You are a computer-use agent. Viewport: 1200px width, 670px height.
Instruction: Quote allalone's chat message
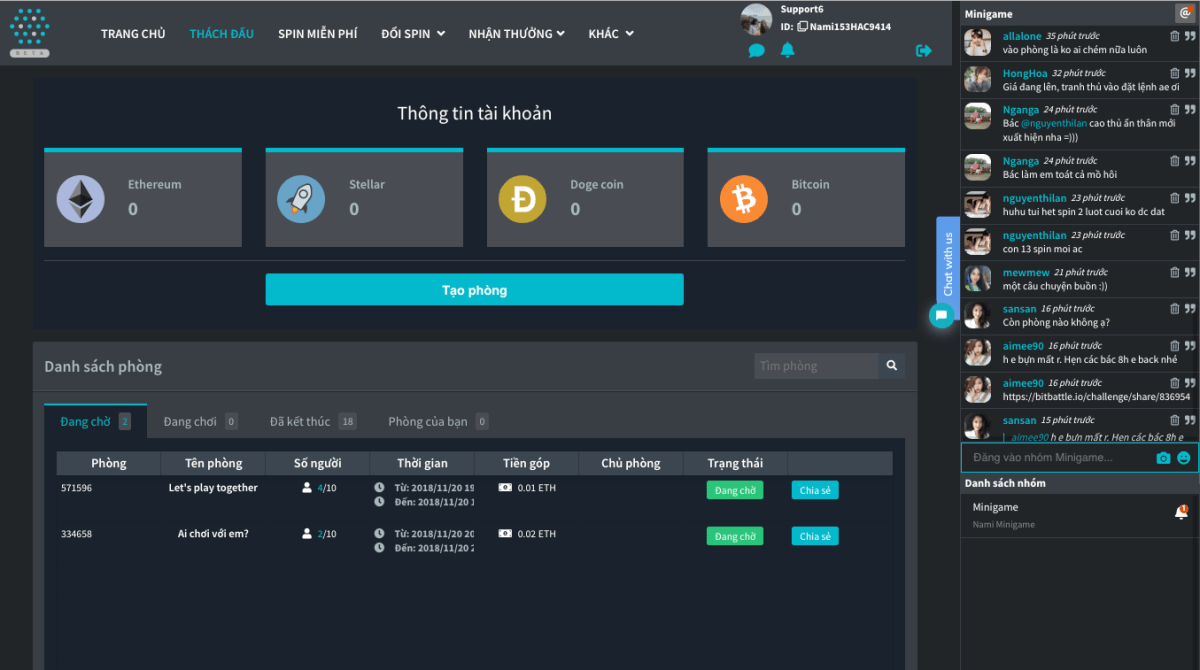tap(1190, 36)
